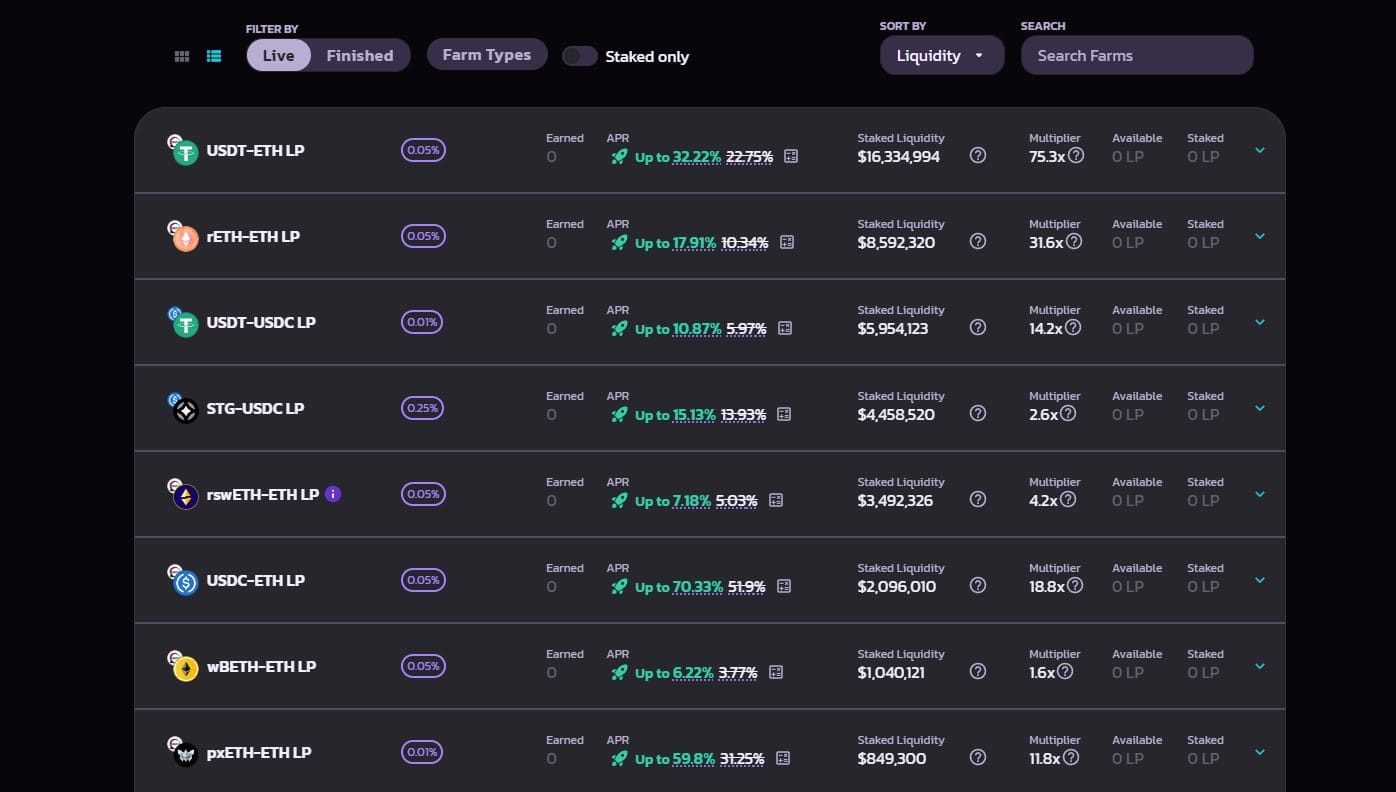Open the APR calculator for USDT–ETH LP
This screenshot has width=1396, height=792.
point(790,156)
